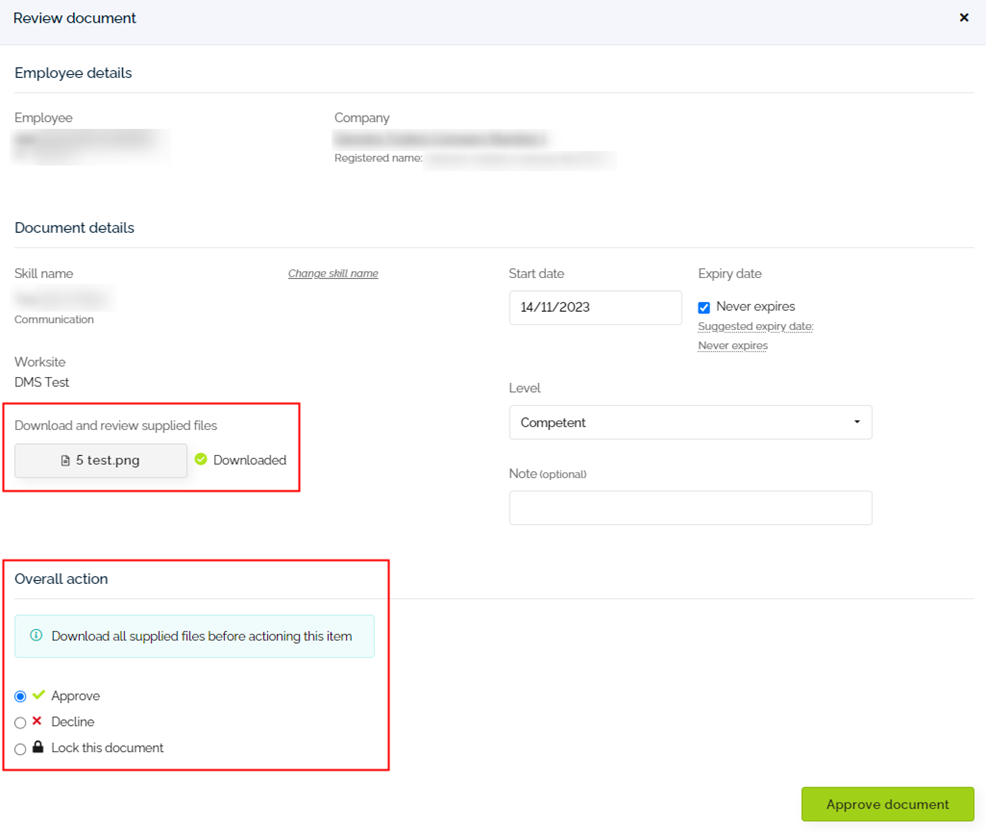
Task: Click the padlock beside Lock this document
Action: click(x=38, y=747)
